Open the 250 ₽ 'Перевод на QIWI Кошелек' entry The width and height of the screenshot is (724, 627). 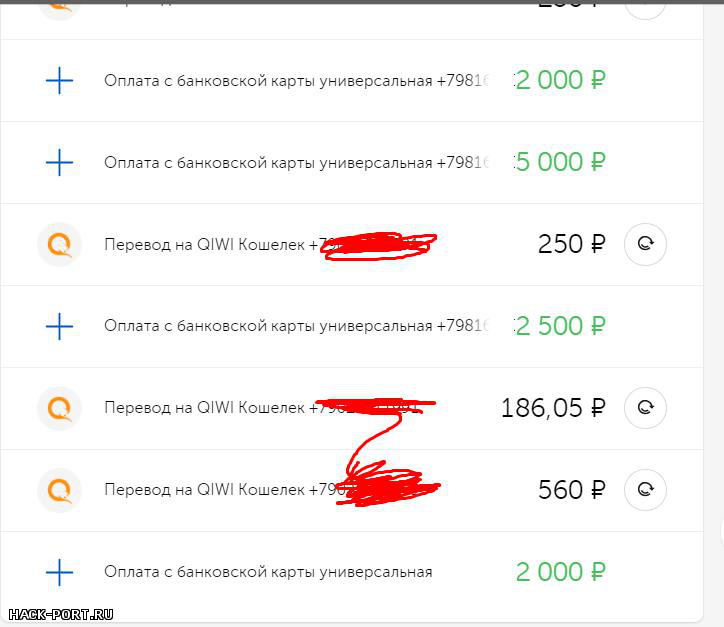[351, 244]
